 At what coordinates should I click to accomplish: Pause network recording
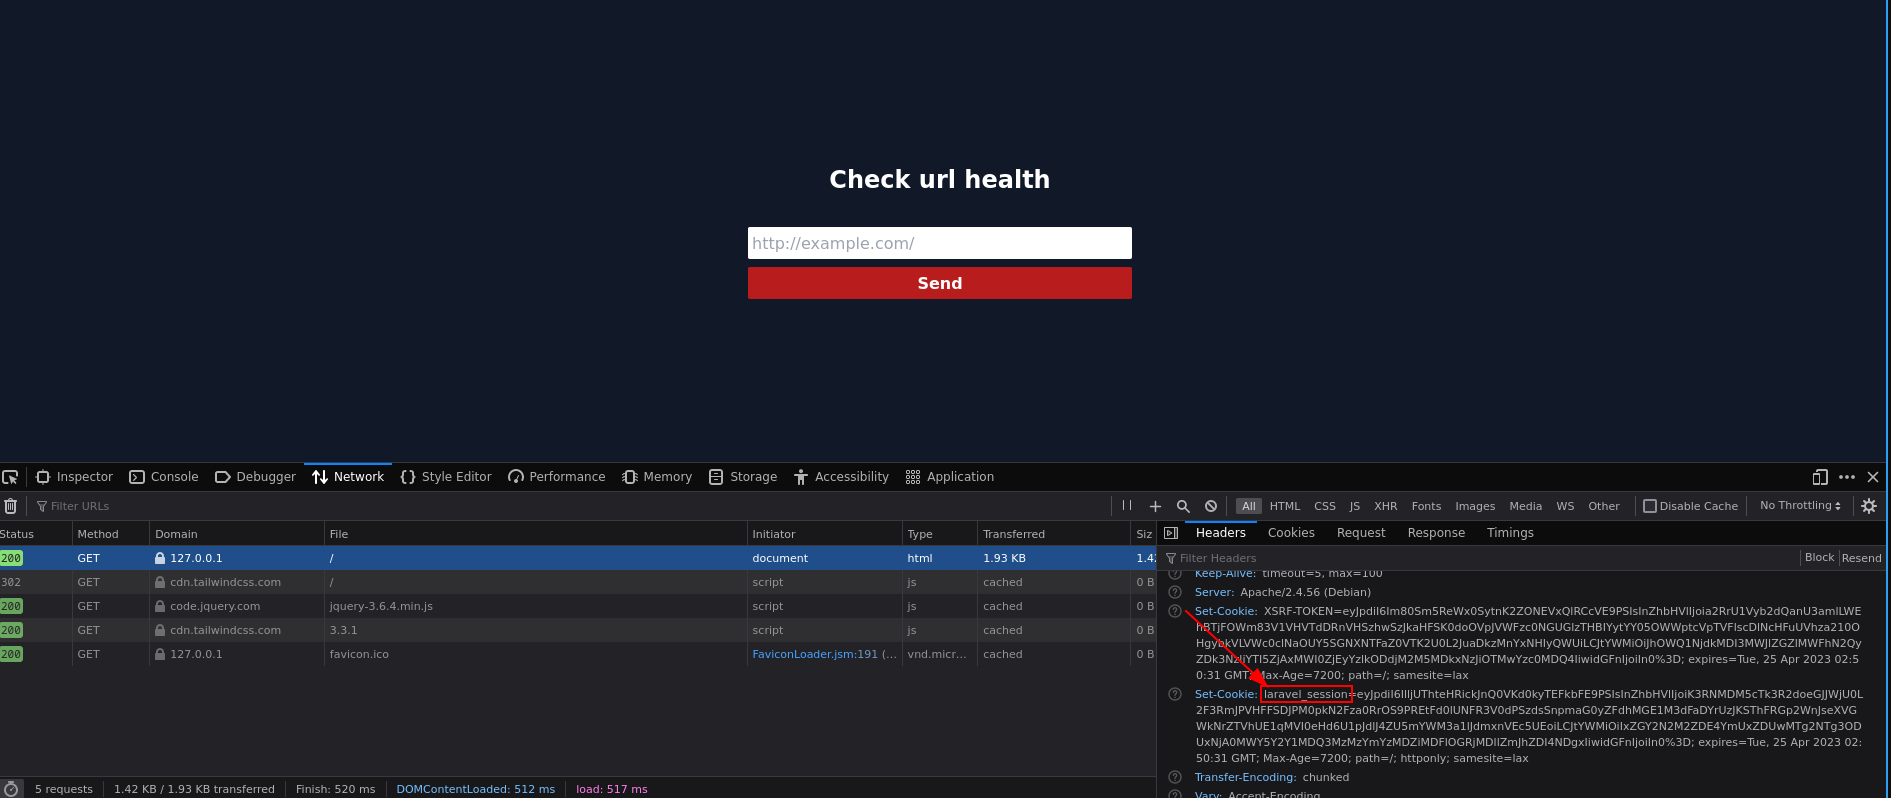(1127, 506)
